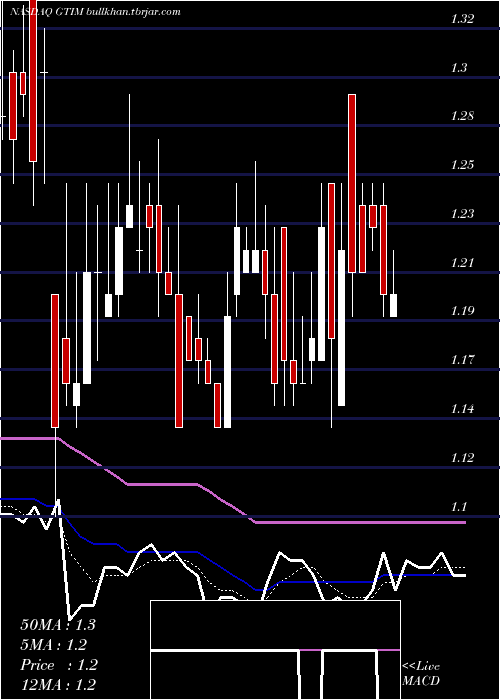Click the 1.17 price axis label
The width and height of the screenshot is (500, 700).
pyautogui.click(x=462, y=360)
